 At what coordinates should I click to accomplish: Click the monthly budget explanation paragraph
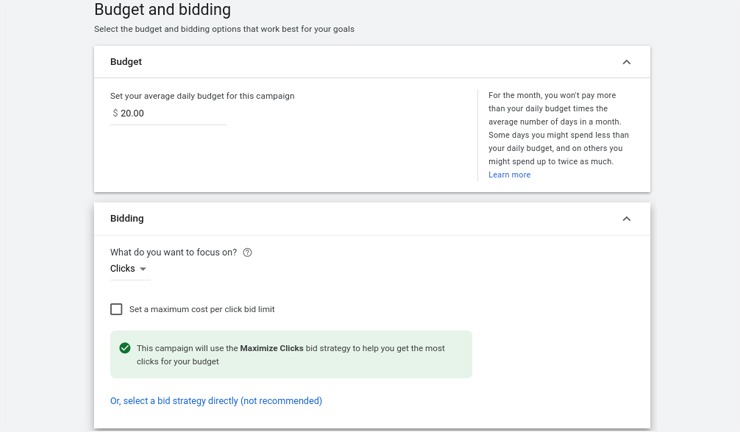(x=558, y=128)
